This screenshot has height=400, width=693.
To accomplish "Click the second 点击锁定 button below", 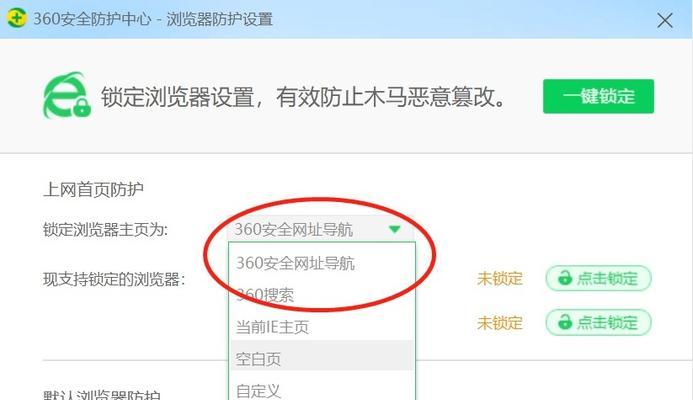I will (x=598, y=322).
